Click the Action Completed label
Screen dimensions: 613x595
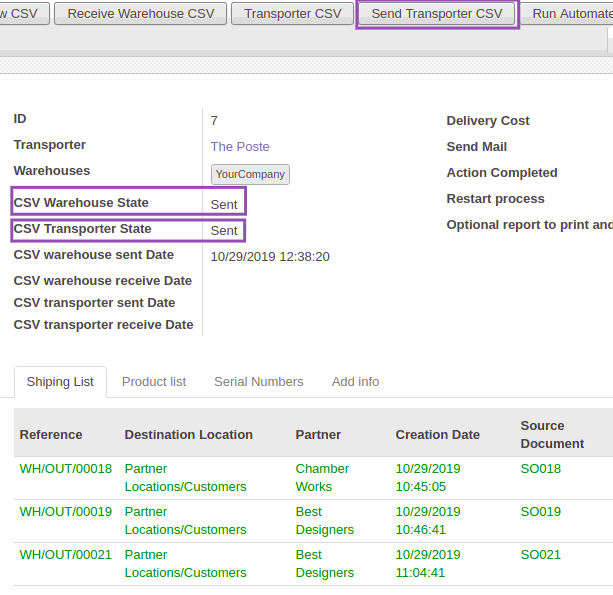502,173
